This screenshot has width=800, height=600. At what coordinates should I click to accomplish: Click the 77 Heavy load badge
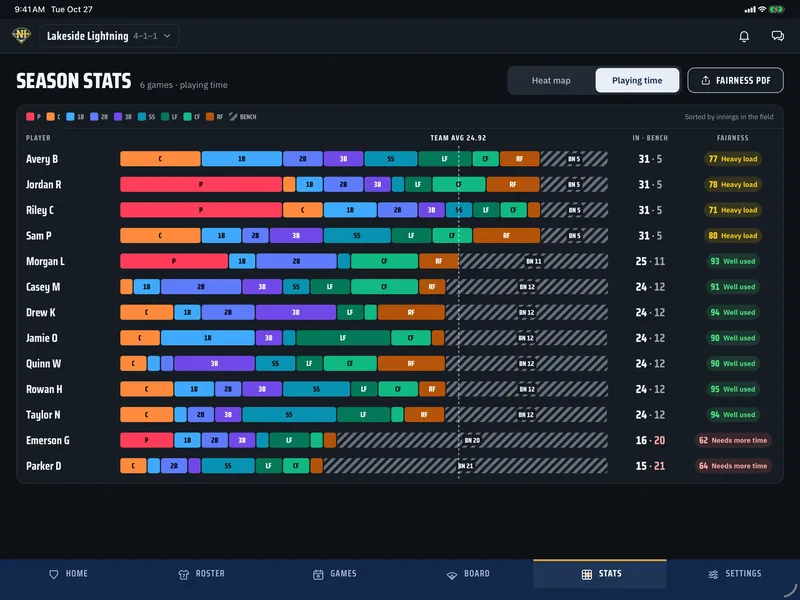(x=733, y=159)
